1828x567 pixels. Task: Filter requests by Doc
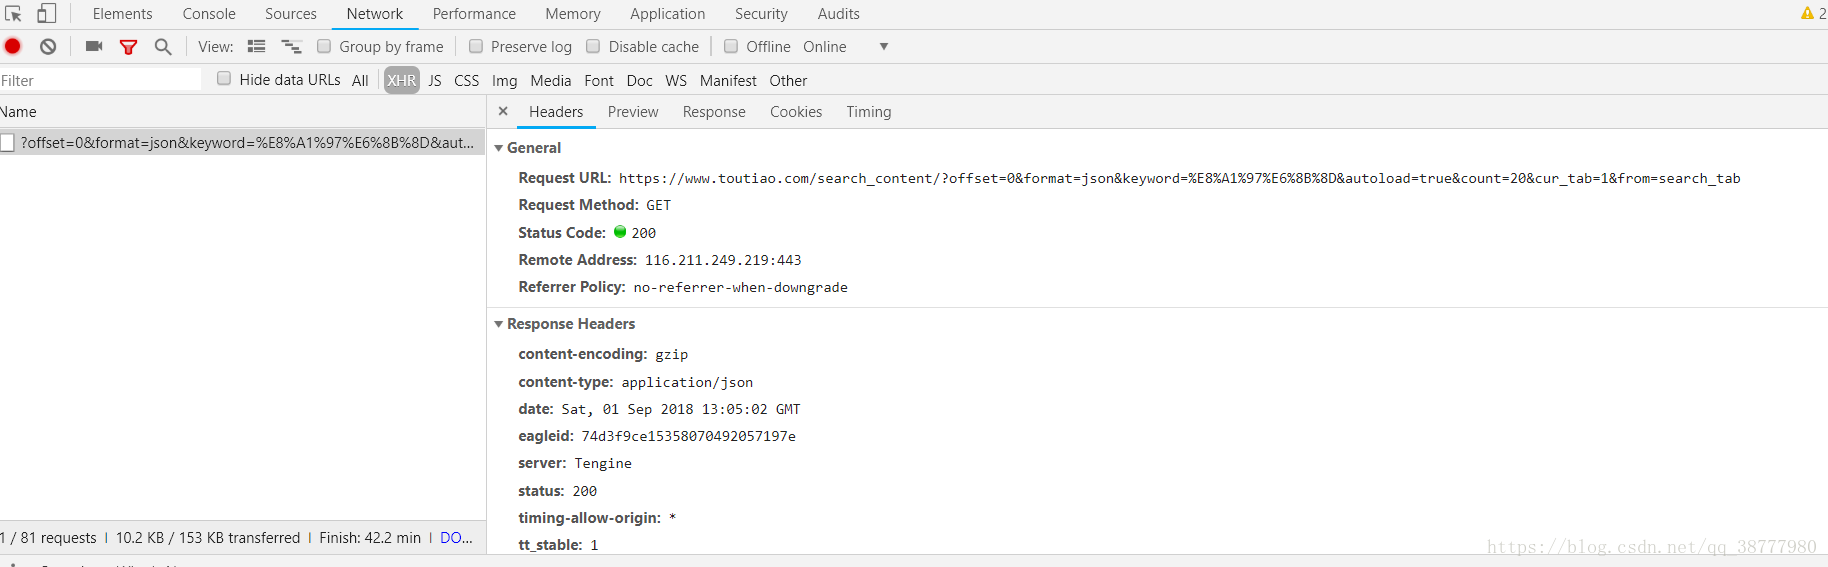tap(640, 81)
